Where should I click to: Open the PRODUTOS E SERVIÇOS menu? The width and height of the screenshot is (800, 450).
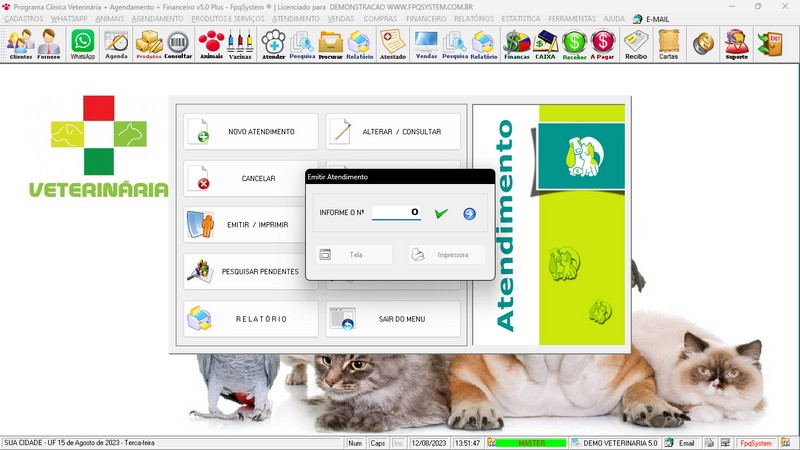click(x=228, y=19)
